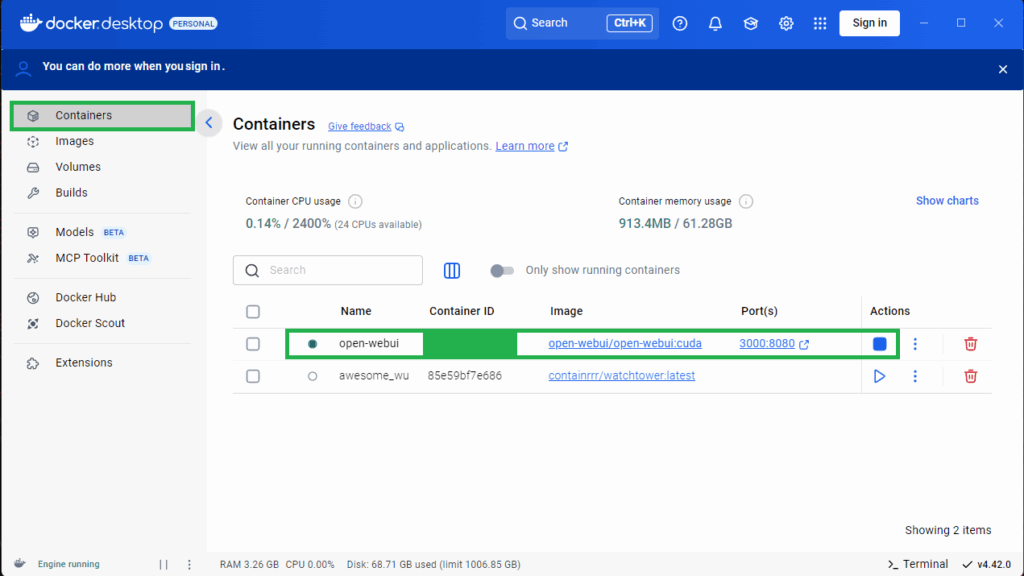Click the open-webui container name
Screen dimensions: 1024x576
click(369, 344)
